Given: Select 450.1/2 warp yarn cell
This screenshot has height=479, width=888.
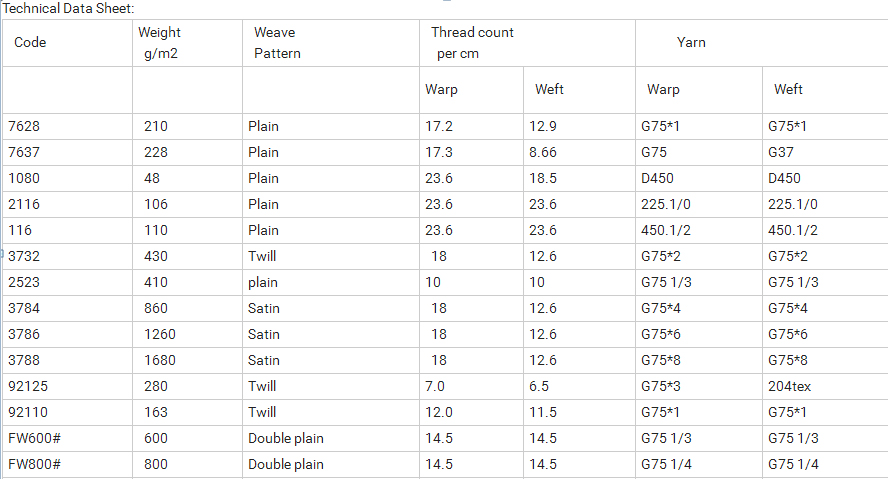Looking at the screenshot, I should click(x=699, y=230).
